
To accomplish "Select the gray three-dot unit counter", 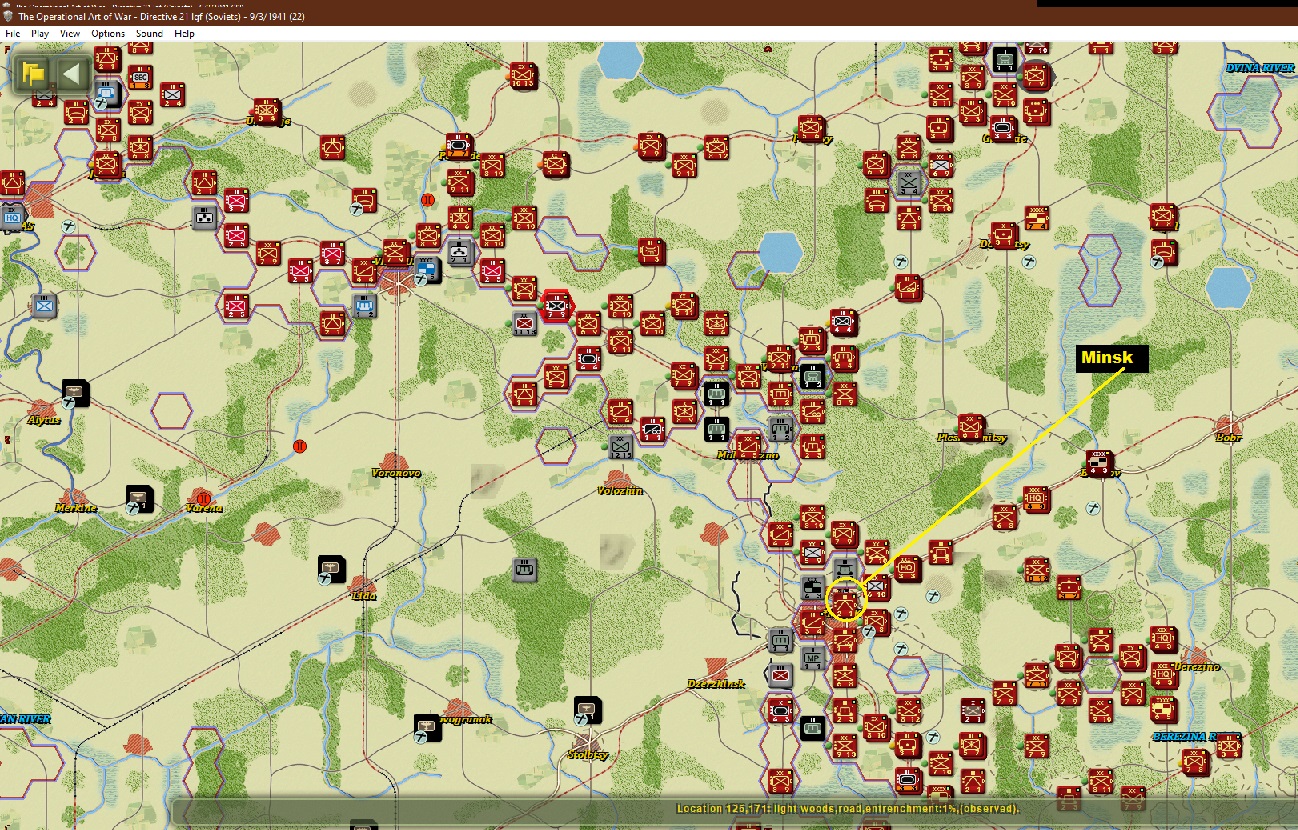I will point(206,216).
